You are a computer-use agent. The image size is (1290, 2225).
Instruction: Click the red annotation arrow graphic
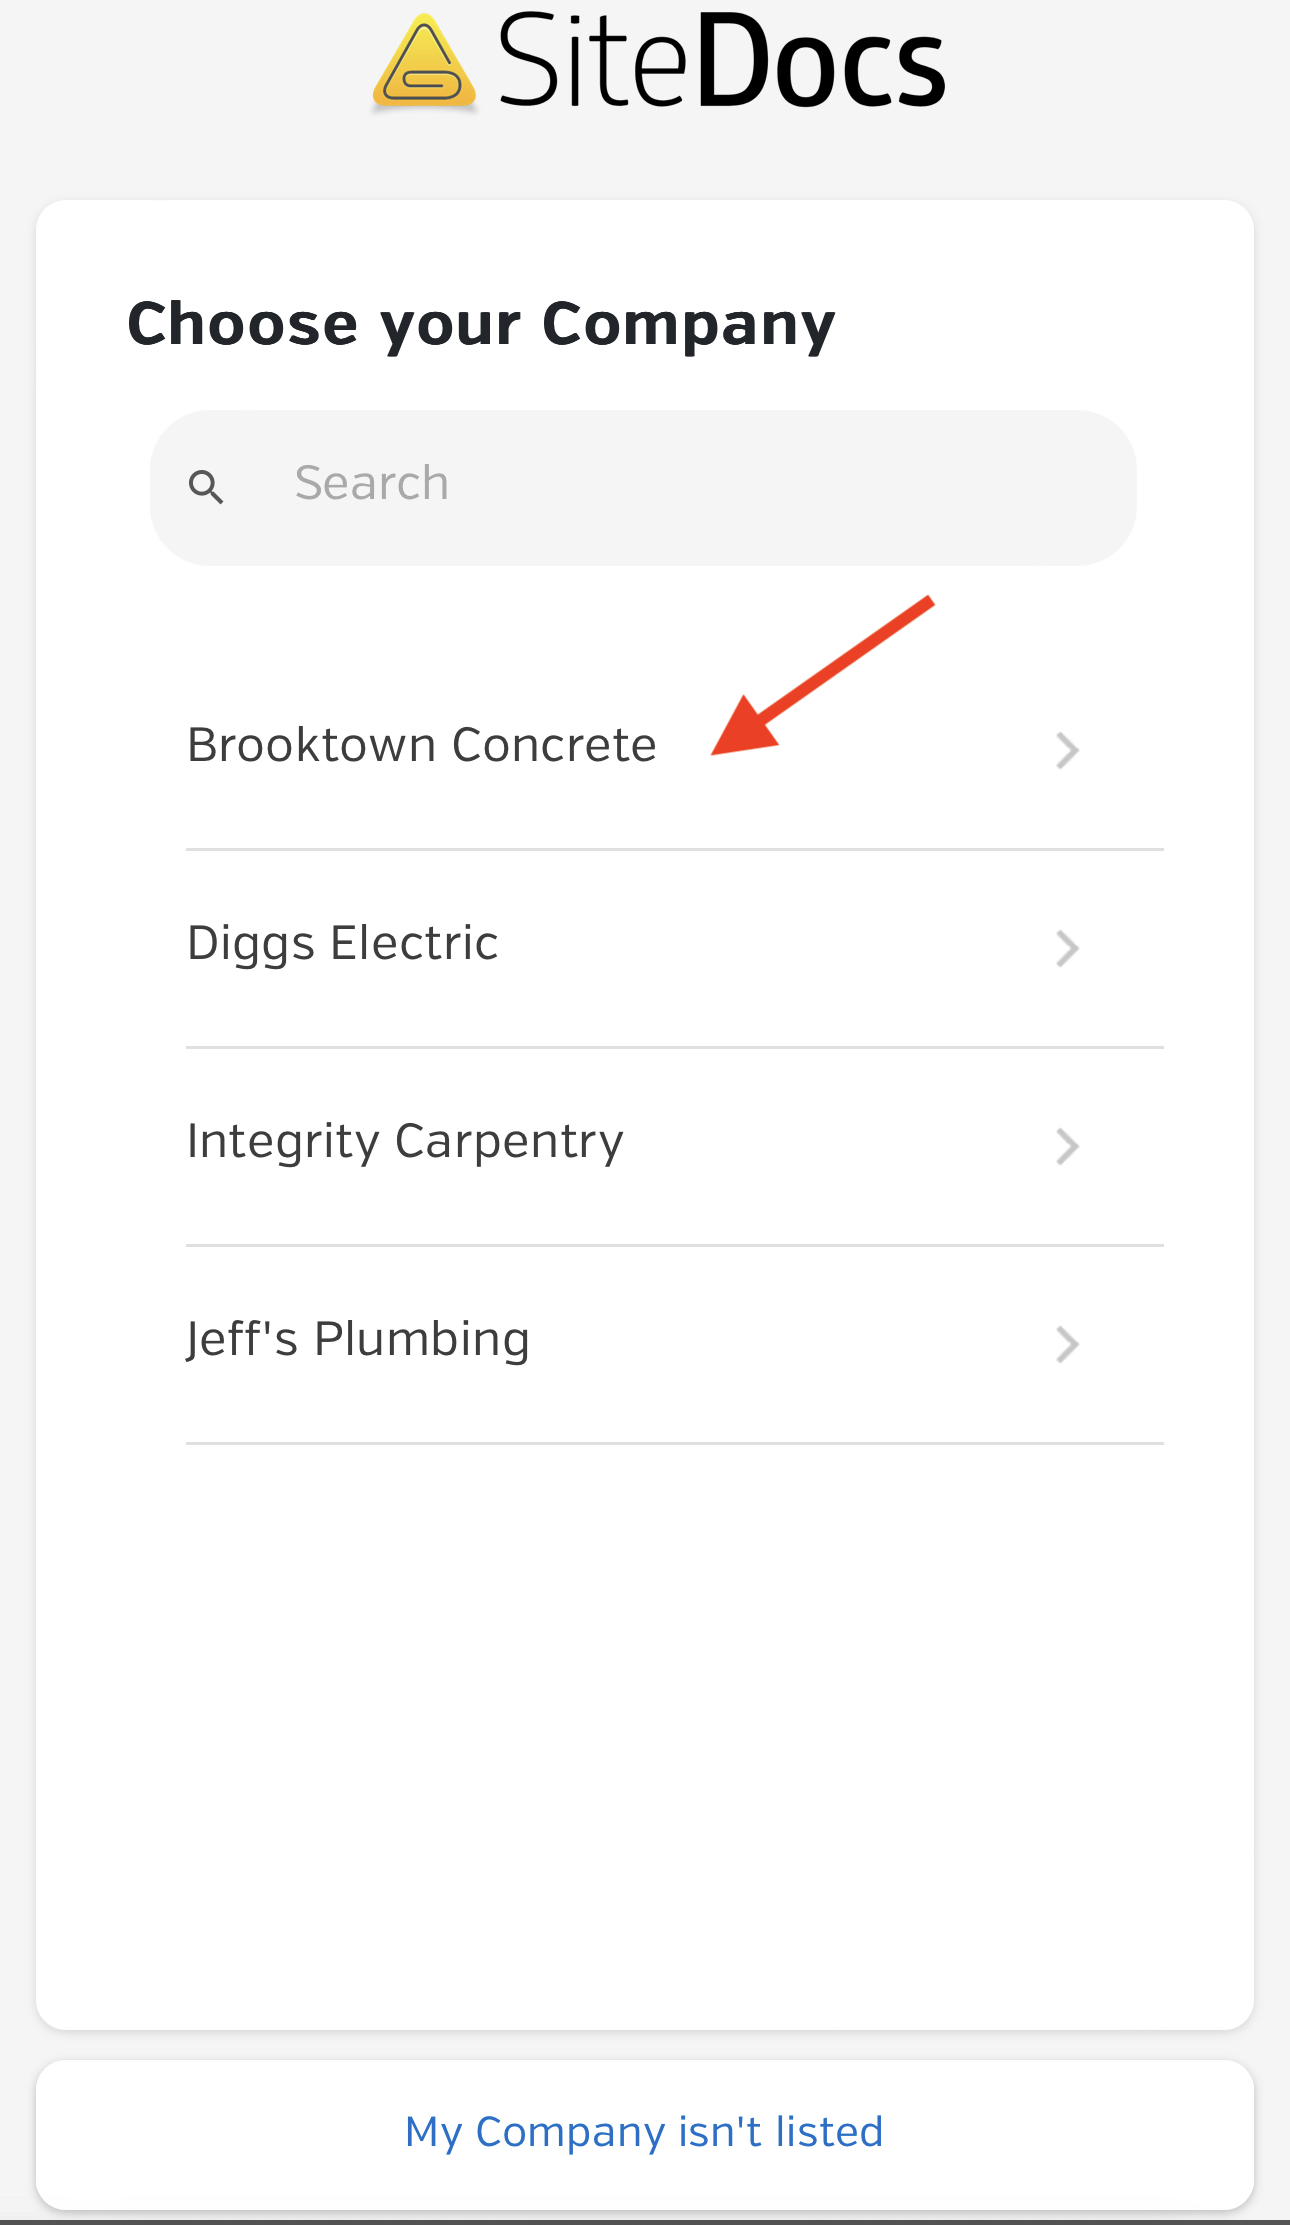[x=822, y=676]
